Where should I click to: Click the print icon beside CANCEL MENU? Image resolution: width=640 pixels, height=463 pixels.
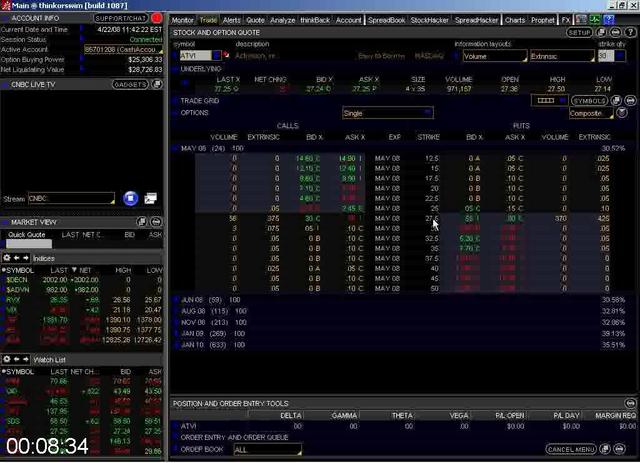pos(620,449)
